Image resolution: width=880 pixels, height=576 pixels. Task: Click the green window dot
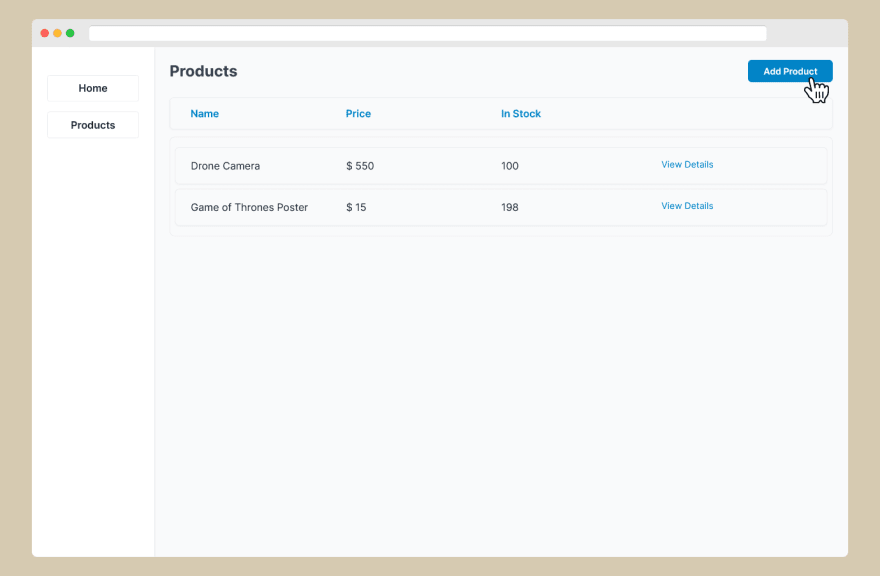[x=70, y=32]
